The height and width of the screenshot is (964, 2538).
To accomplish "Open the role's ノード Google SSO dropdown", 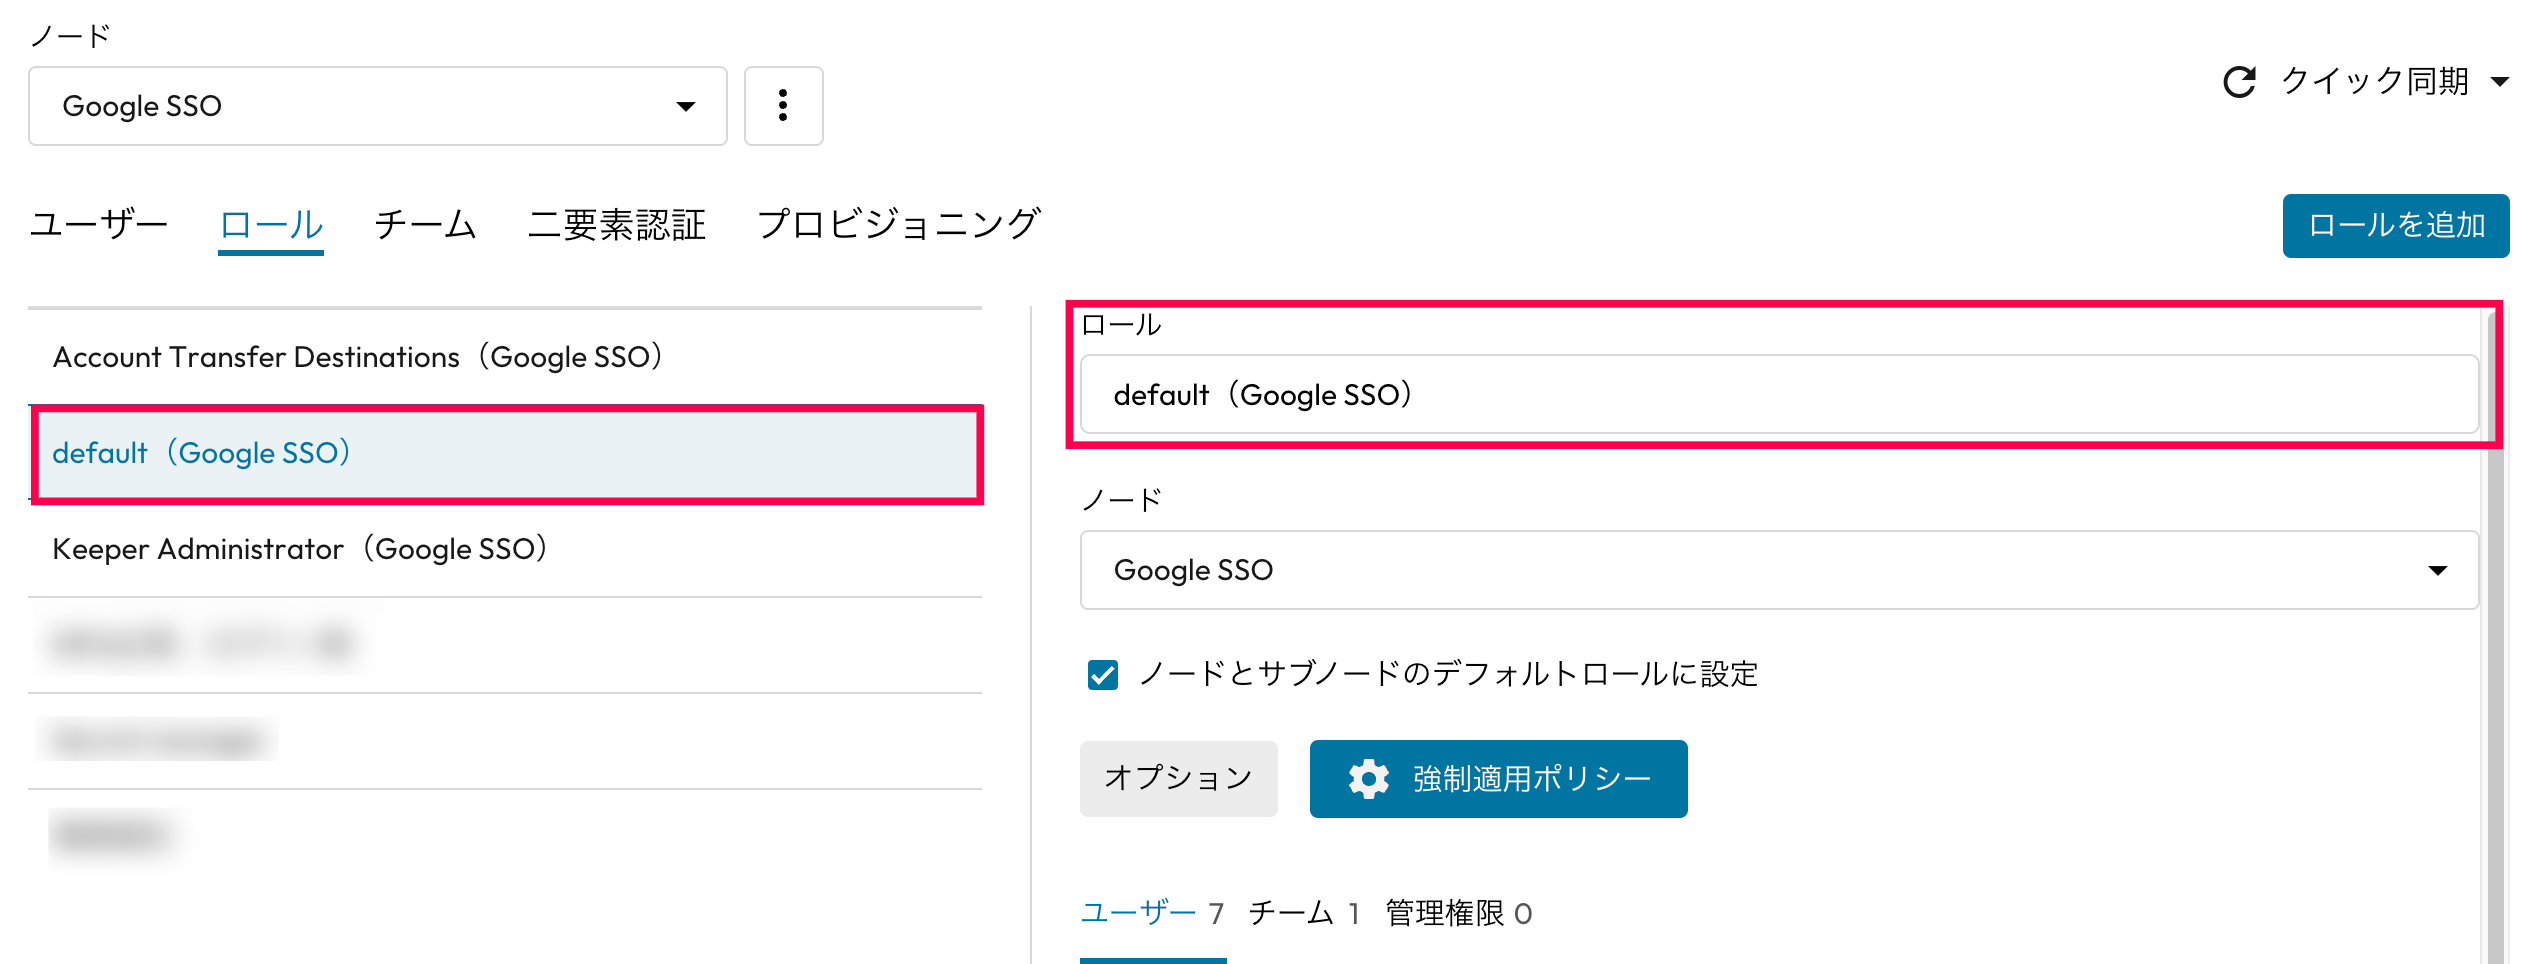I will point(1779,570).
